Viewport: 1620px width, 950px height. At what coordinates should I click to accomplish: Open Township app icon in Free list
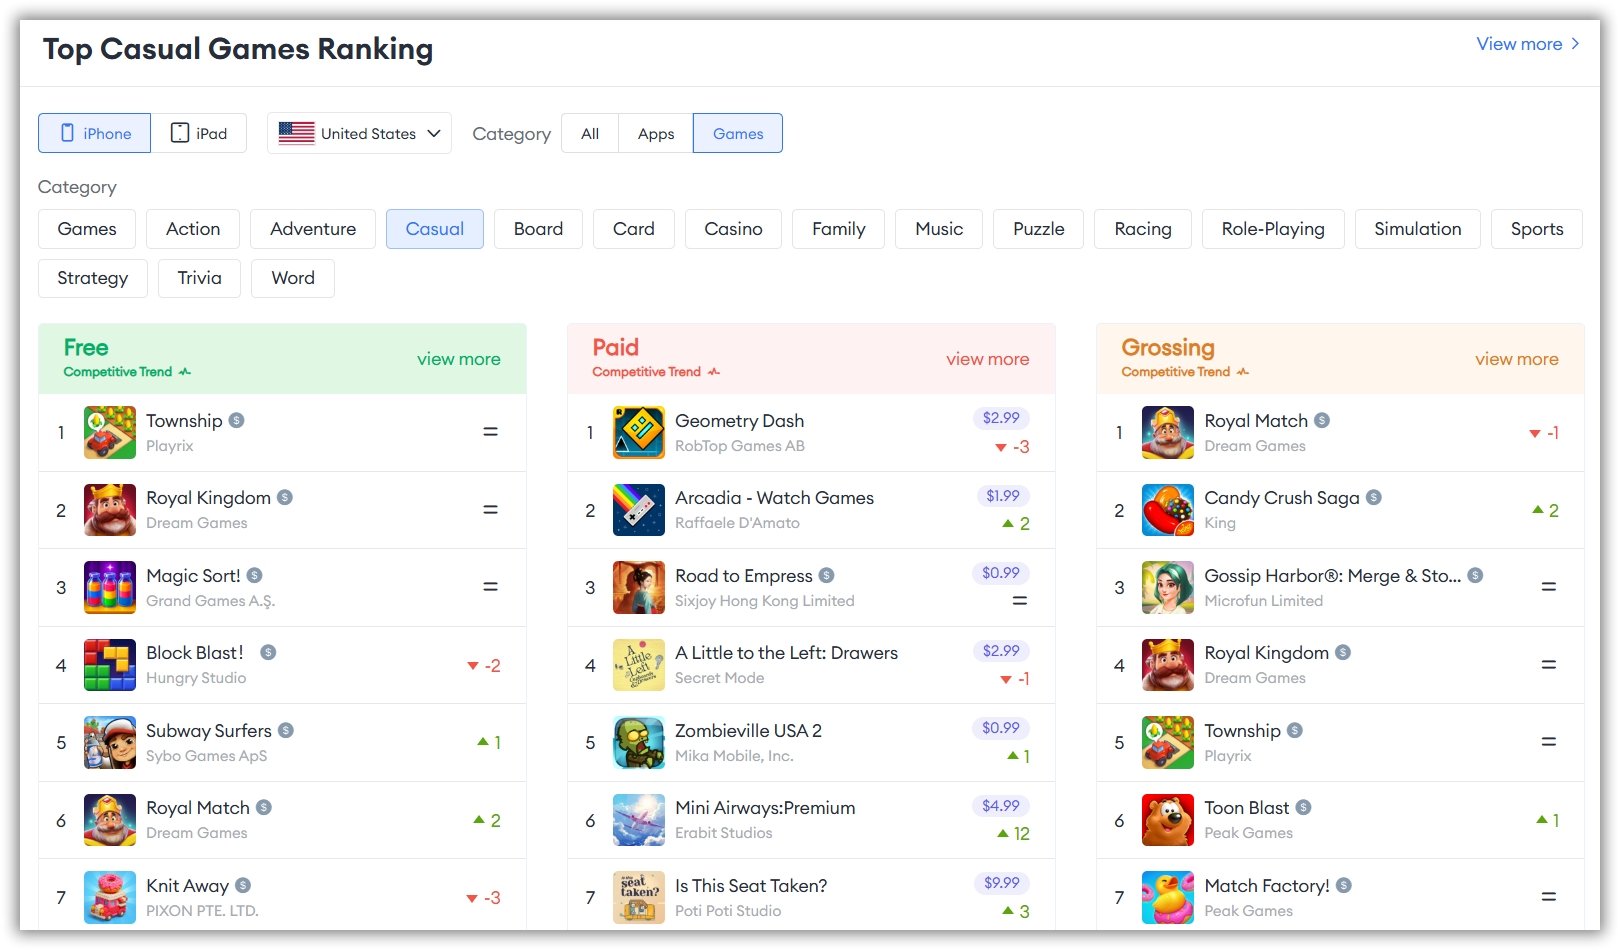[110, 432]
